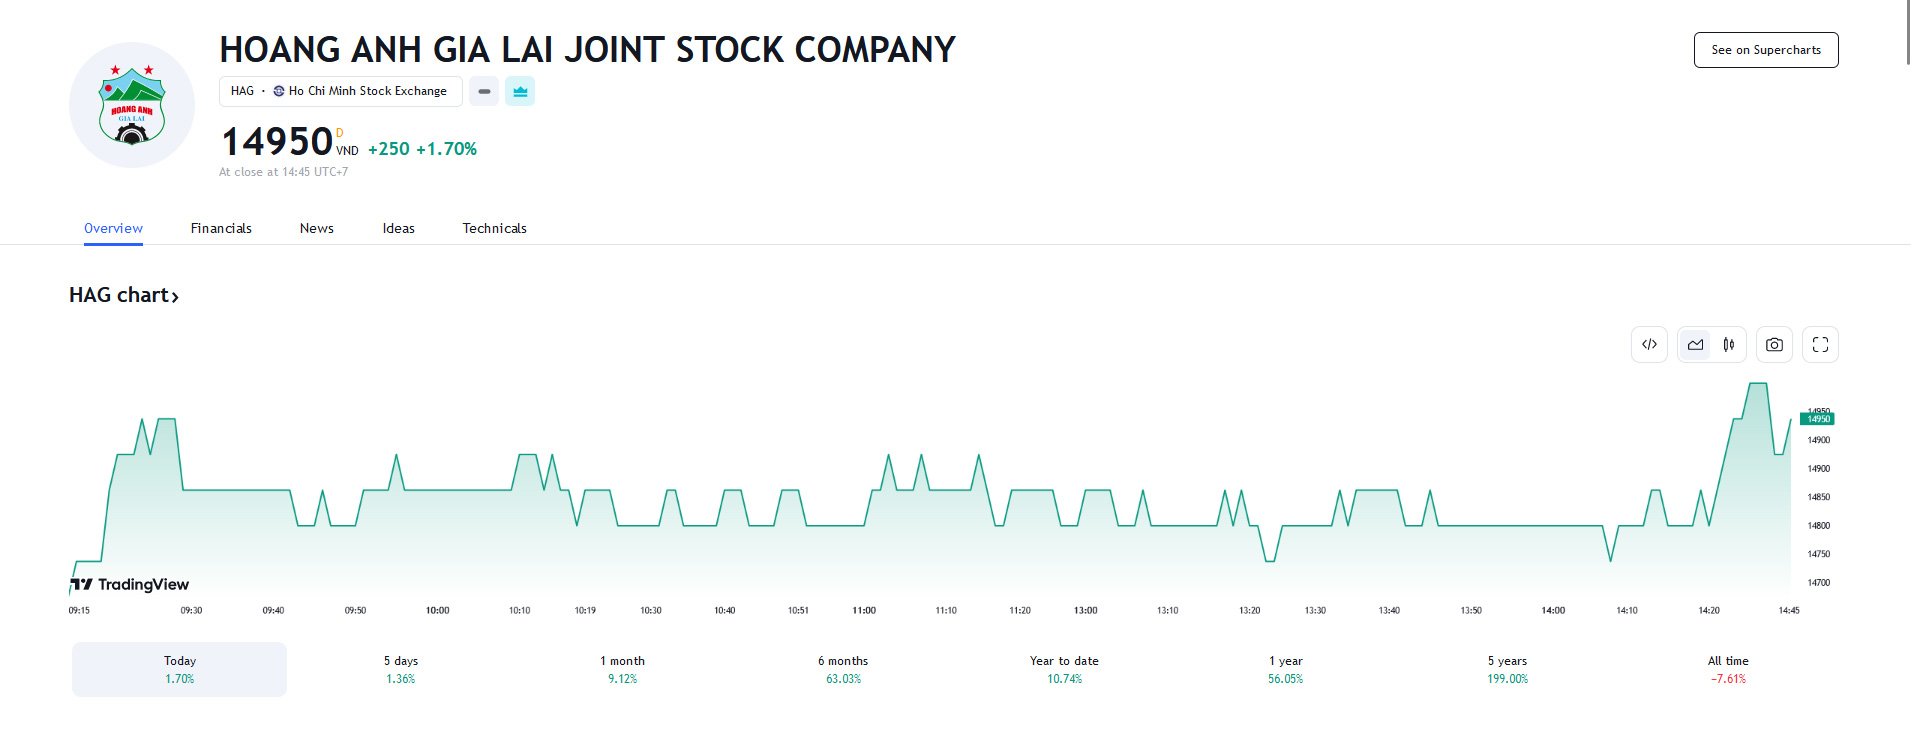Click the TradingView logo on chart

point(130,585)
